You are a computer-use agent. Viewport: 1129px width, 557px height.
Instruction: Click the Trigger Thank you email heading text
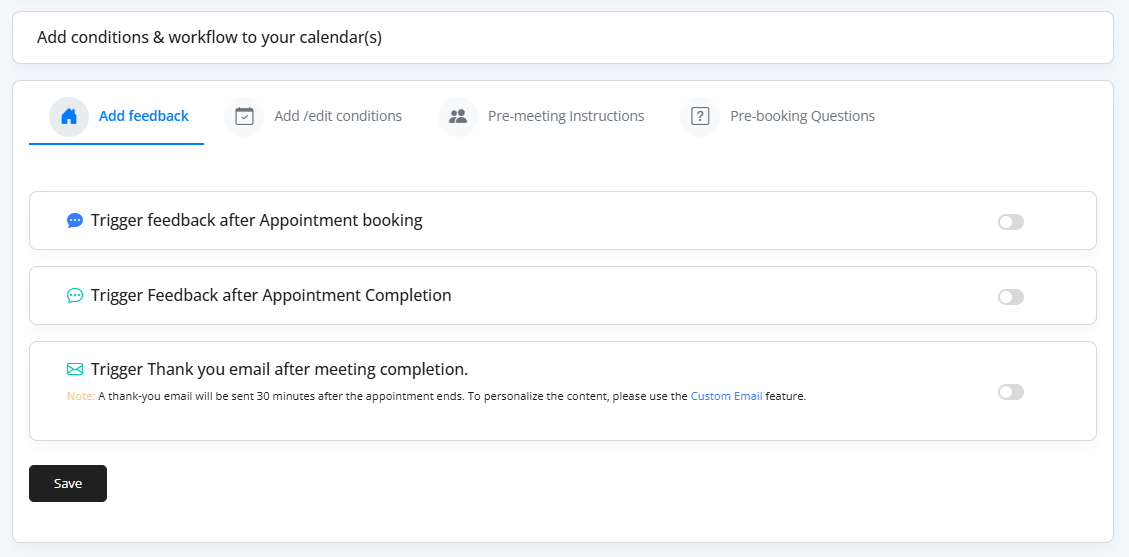tap(279, 369)
